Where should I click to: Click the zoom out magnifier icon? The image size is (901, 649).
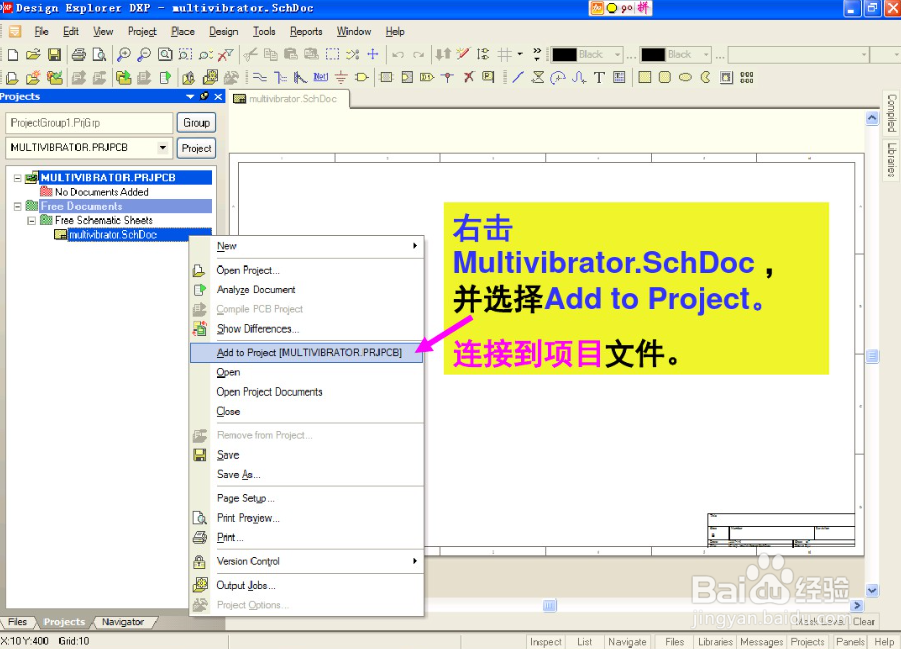[144, 55]
